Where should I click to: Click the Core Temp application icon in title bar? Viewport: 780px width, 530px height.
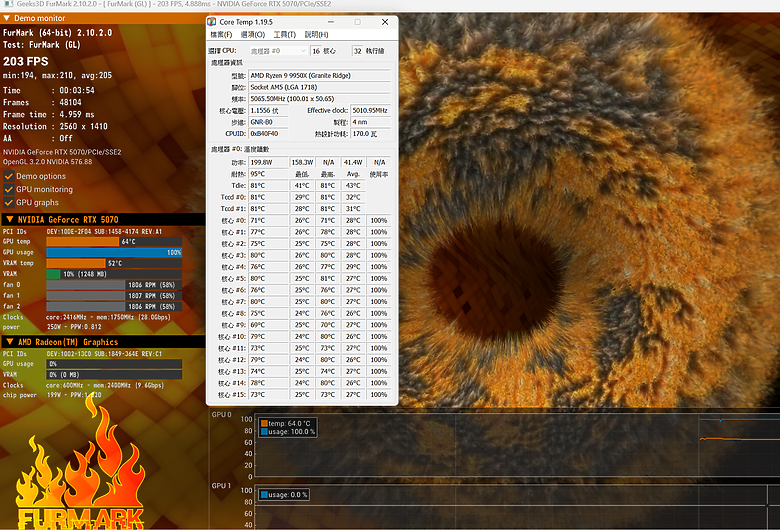tap(212, 21)
